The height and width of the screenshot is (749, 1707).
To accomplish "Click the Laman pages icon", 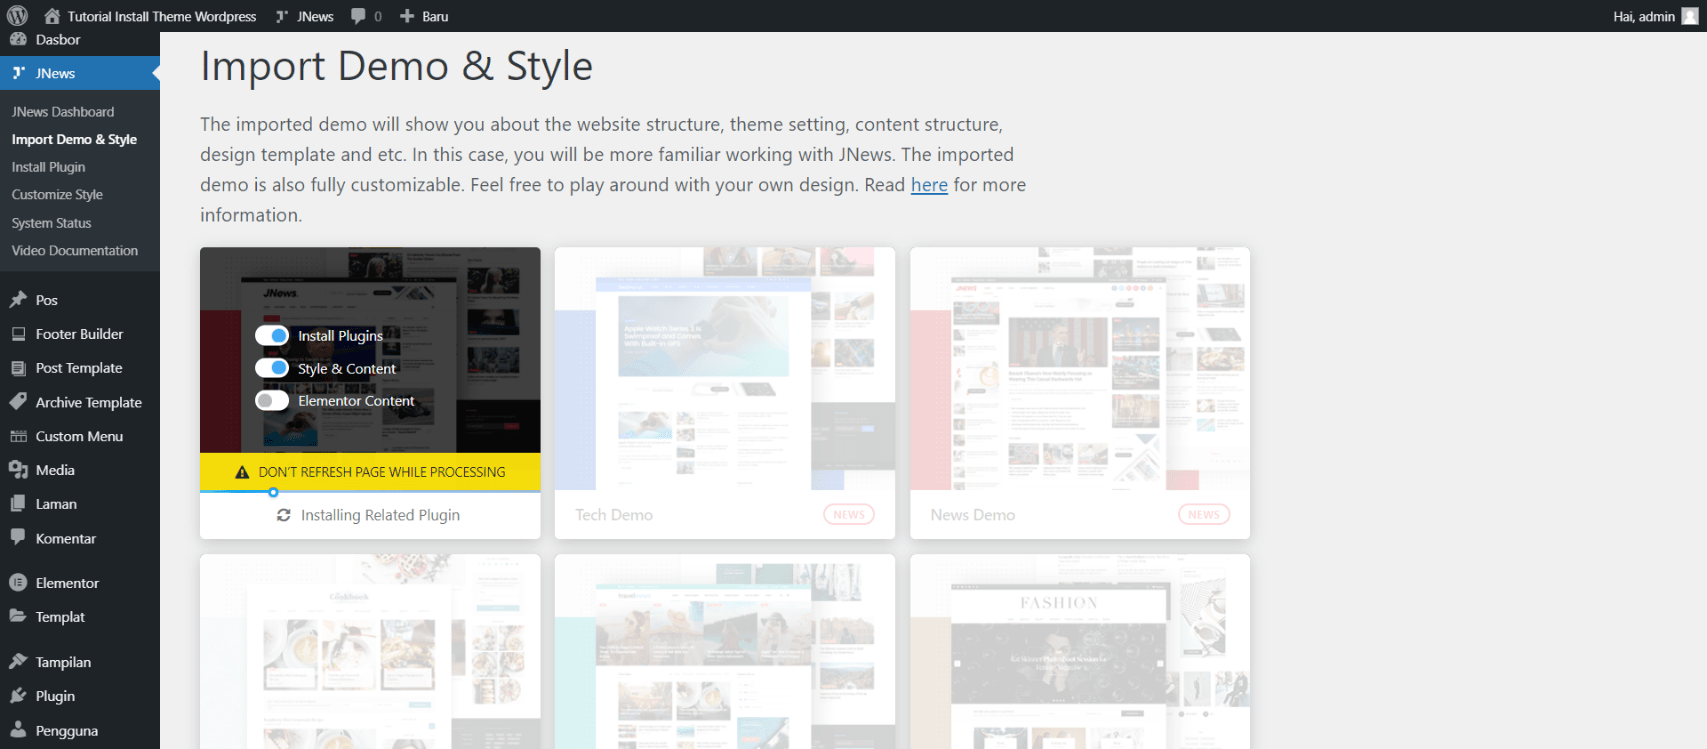I will pyautogui.click(x=18, y=504).
